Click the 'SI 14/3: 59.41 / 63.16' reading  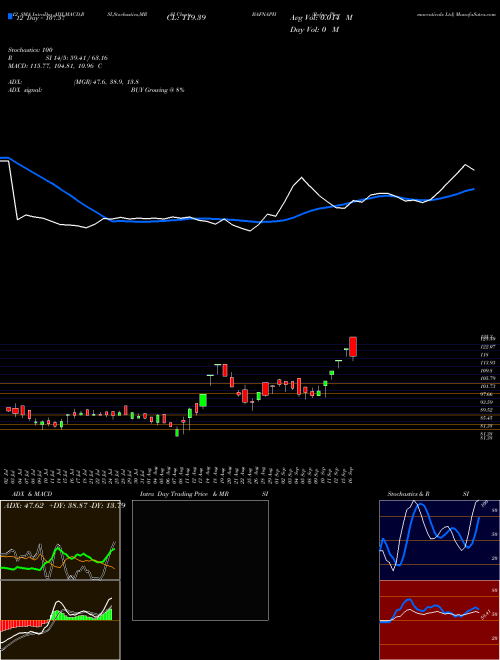77,58
